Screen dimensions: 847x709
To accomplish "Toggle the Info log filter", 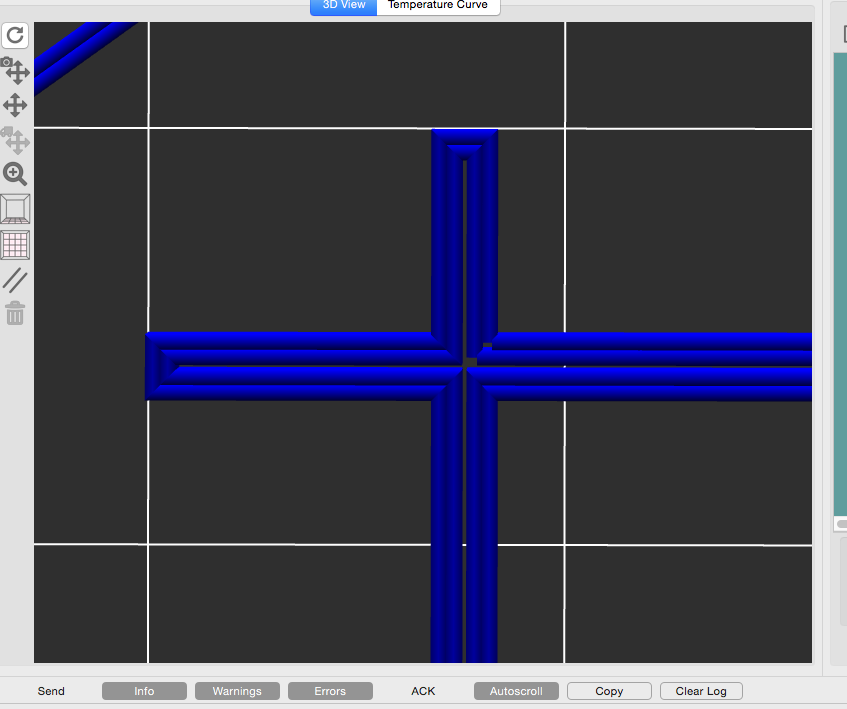I will tap(144, 691).
